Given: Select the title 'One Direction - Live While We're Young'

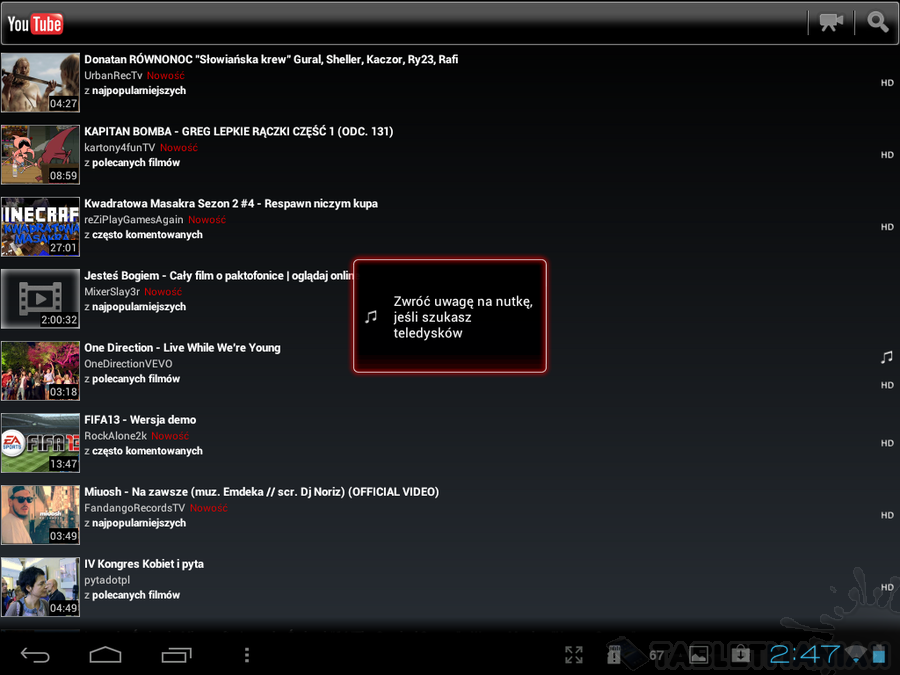Looking at the screenshot, I should 183,348.
